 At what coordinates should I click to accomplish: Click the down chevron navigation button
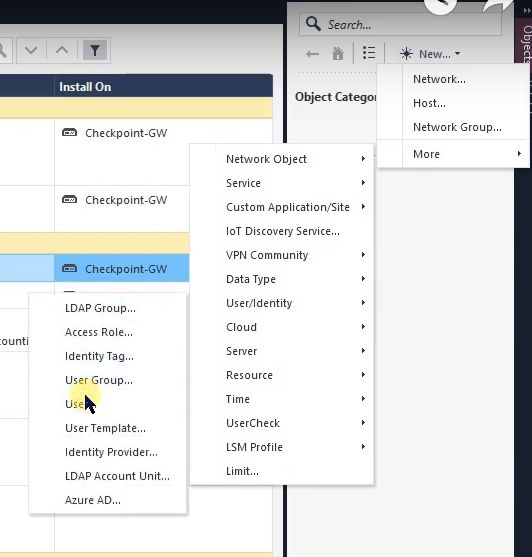31,50
